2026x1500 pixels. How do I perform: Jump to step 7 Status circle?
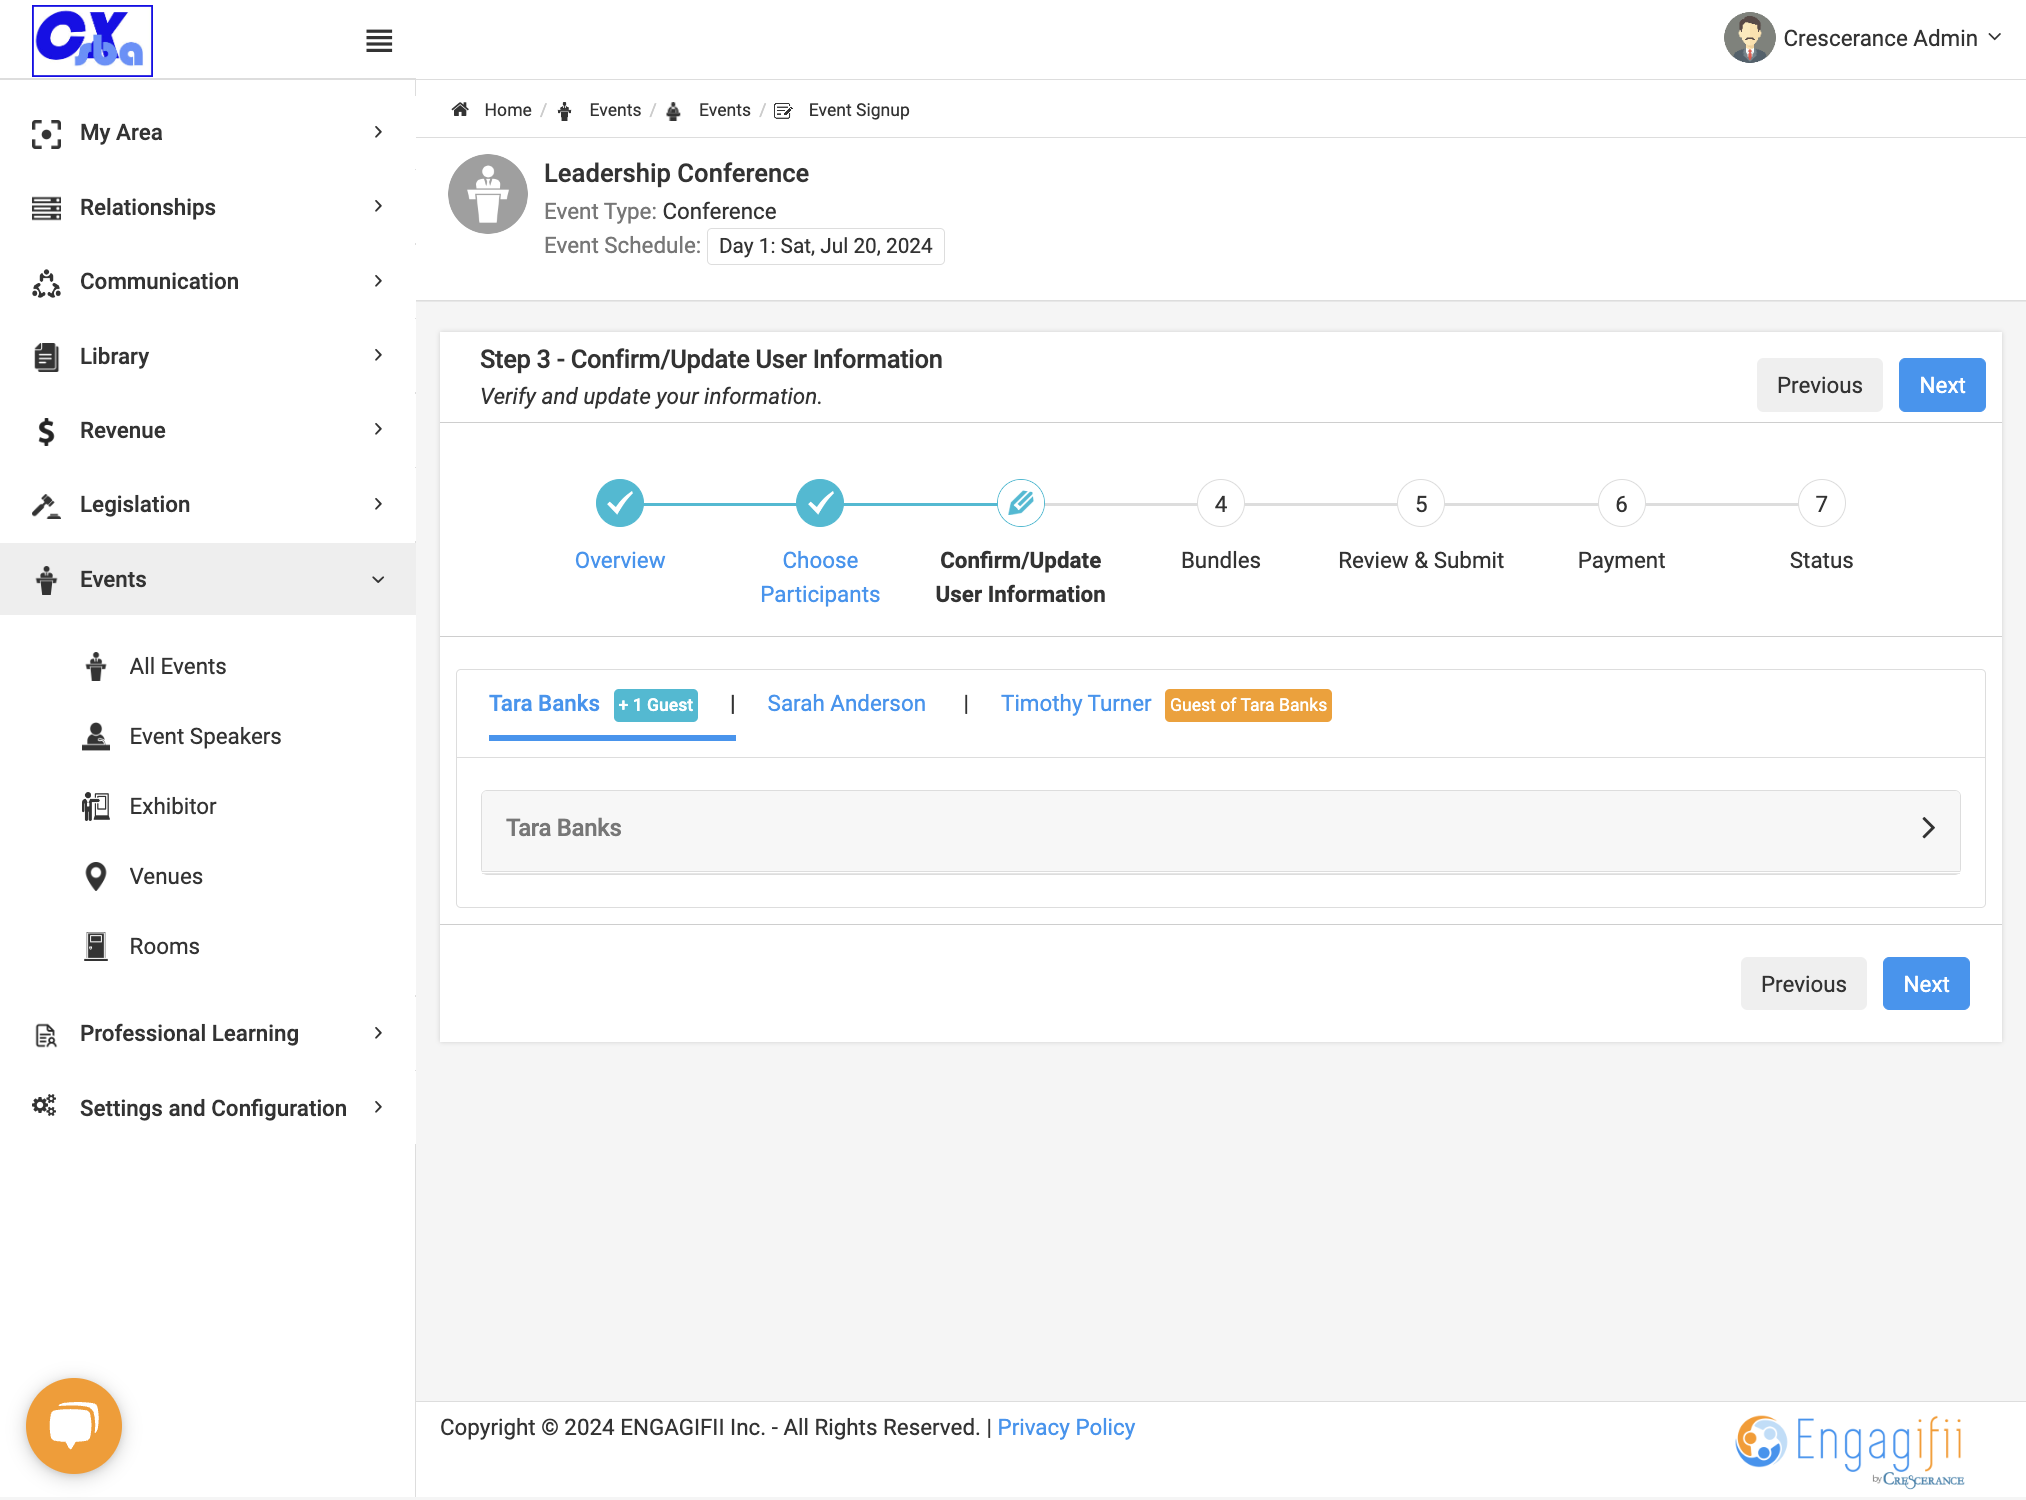(x=1821, y=504)
